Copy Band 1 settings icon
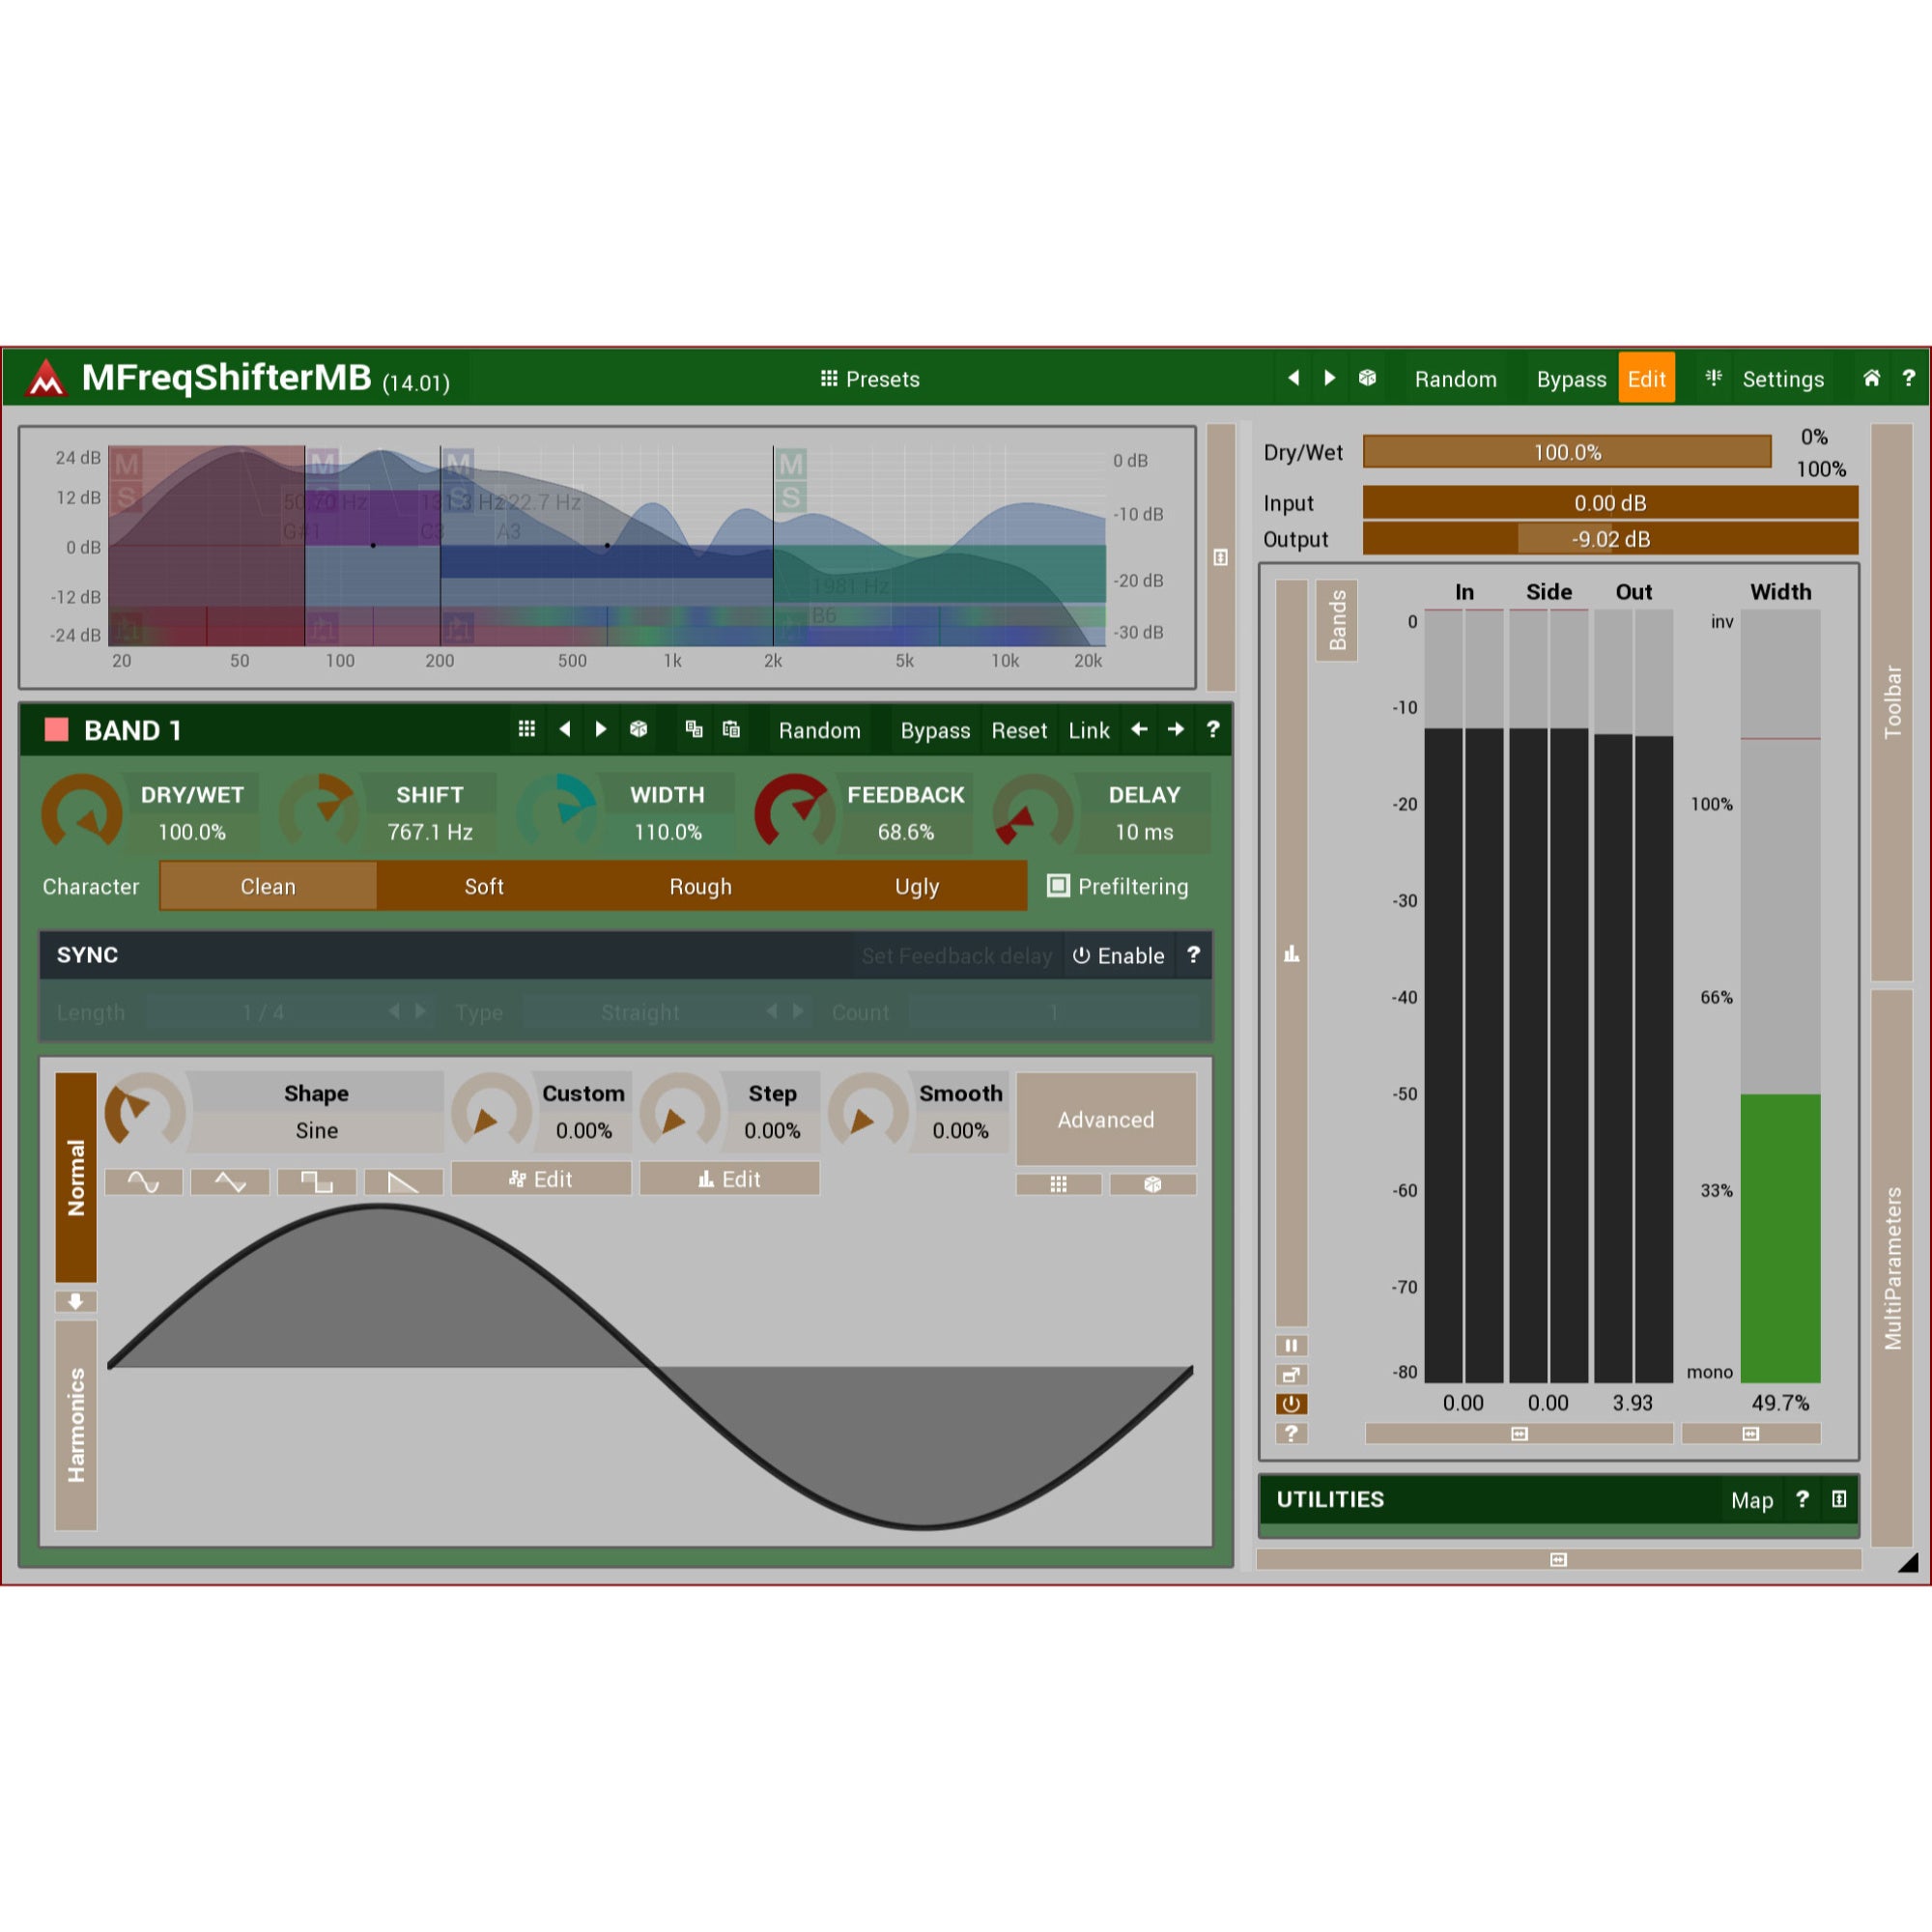 pos(694,729)
